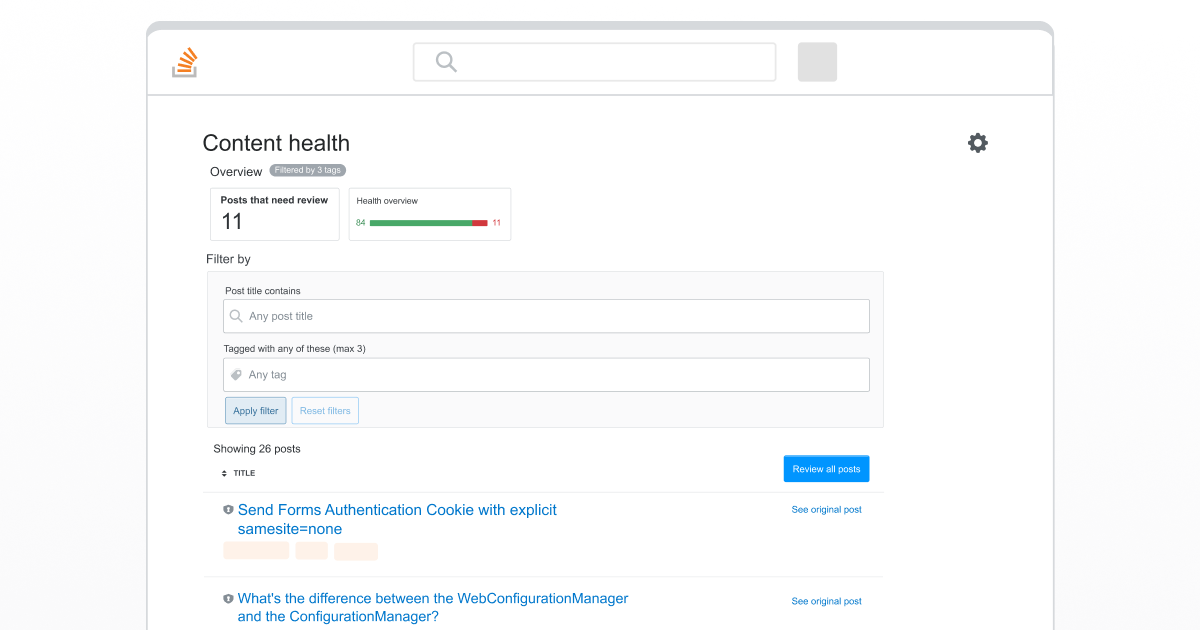Click the tag icon in the tag field
The image size is (1200, 630).
click(x=236, y=375)
